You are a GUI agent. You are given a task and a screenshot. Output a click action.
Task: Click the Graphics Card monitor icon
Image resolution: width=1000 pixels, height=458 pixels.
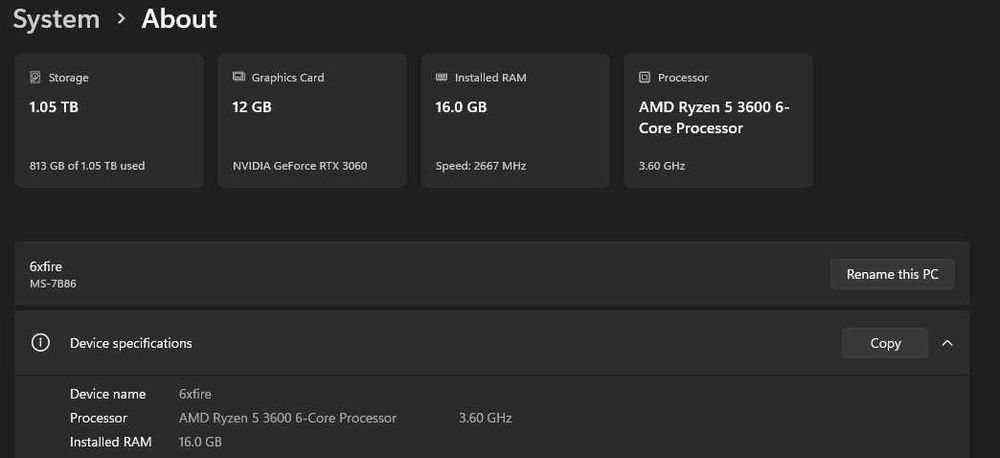238,77
